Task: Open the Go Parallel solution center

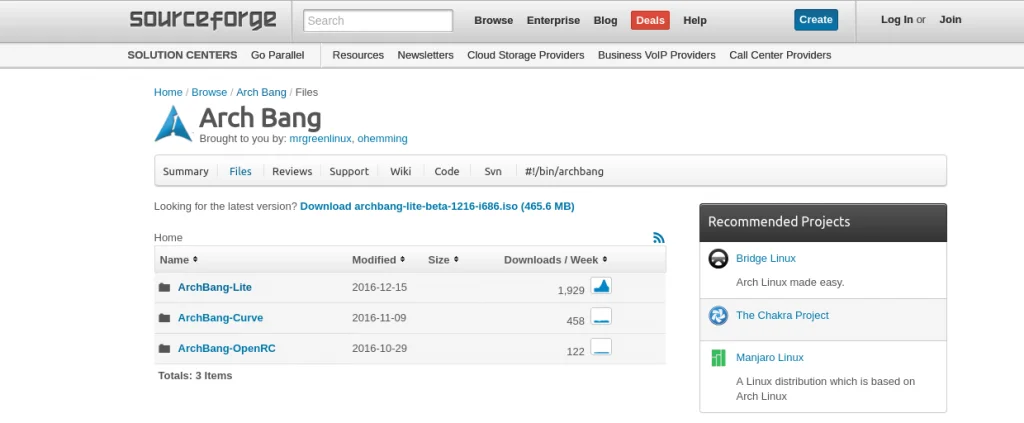Action: (x=278, y=55)
